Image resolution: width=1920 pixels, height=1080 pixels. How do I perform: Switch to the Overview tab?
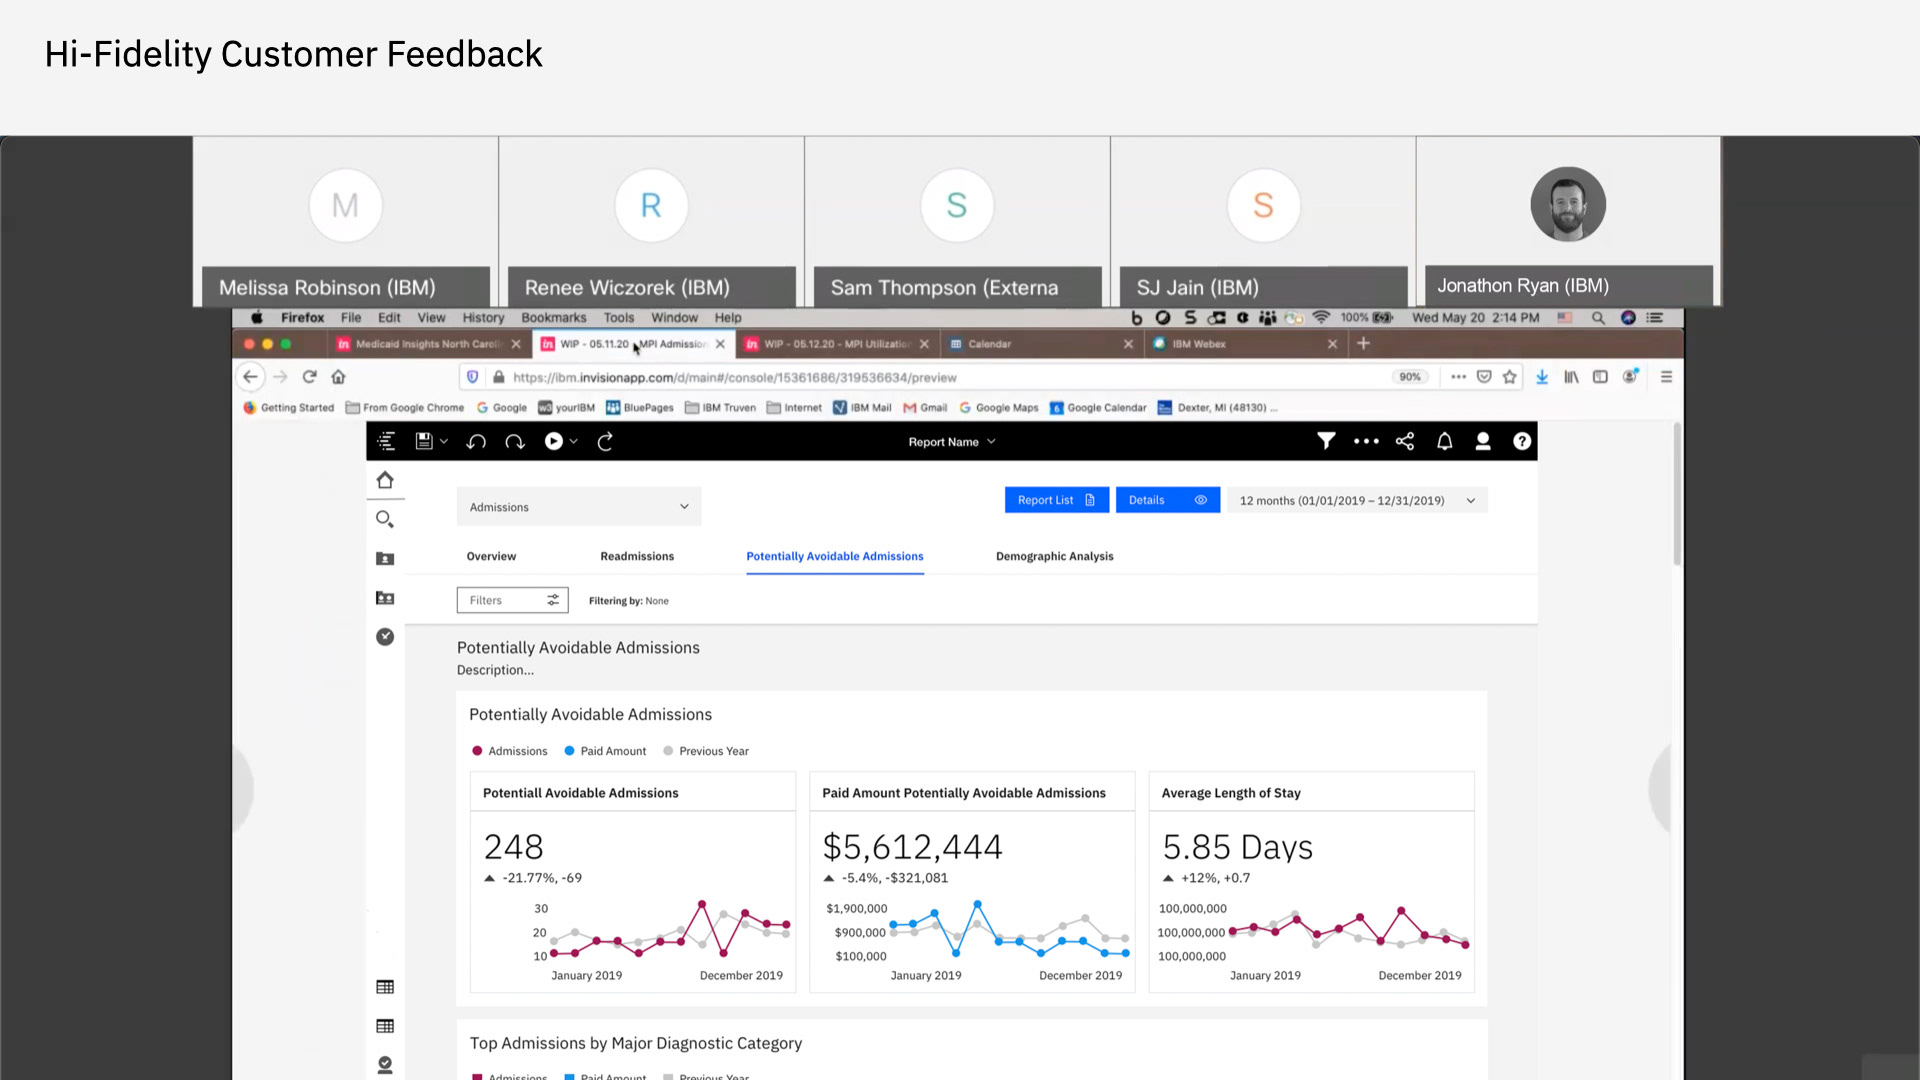click(491, 556)
